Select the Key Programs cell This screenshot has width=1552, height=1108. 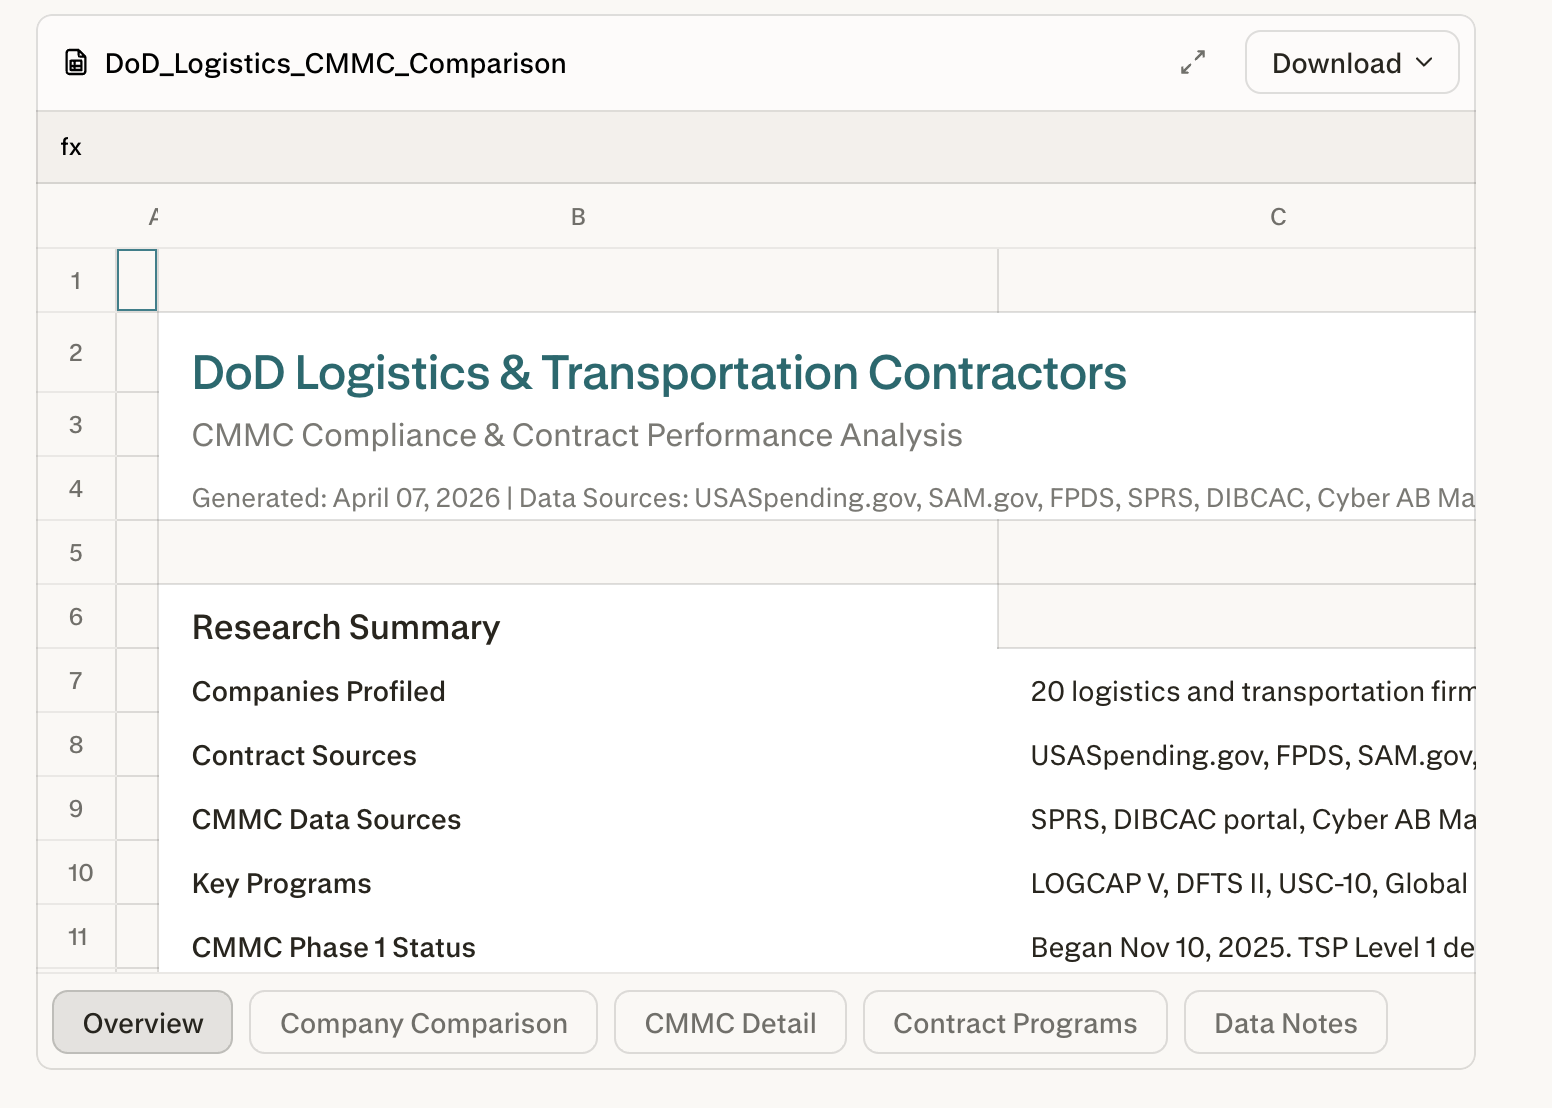click(x=281, y=884)
